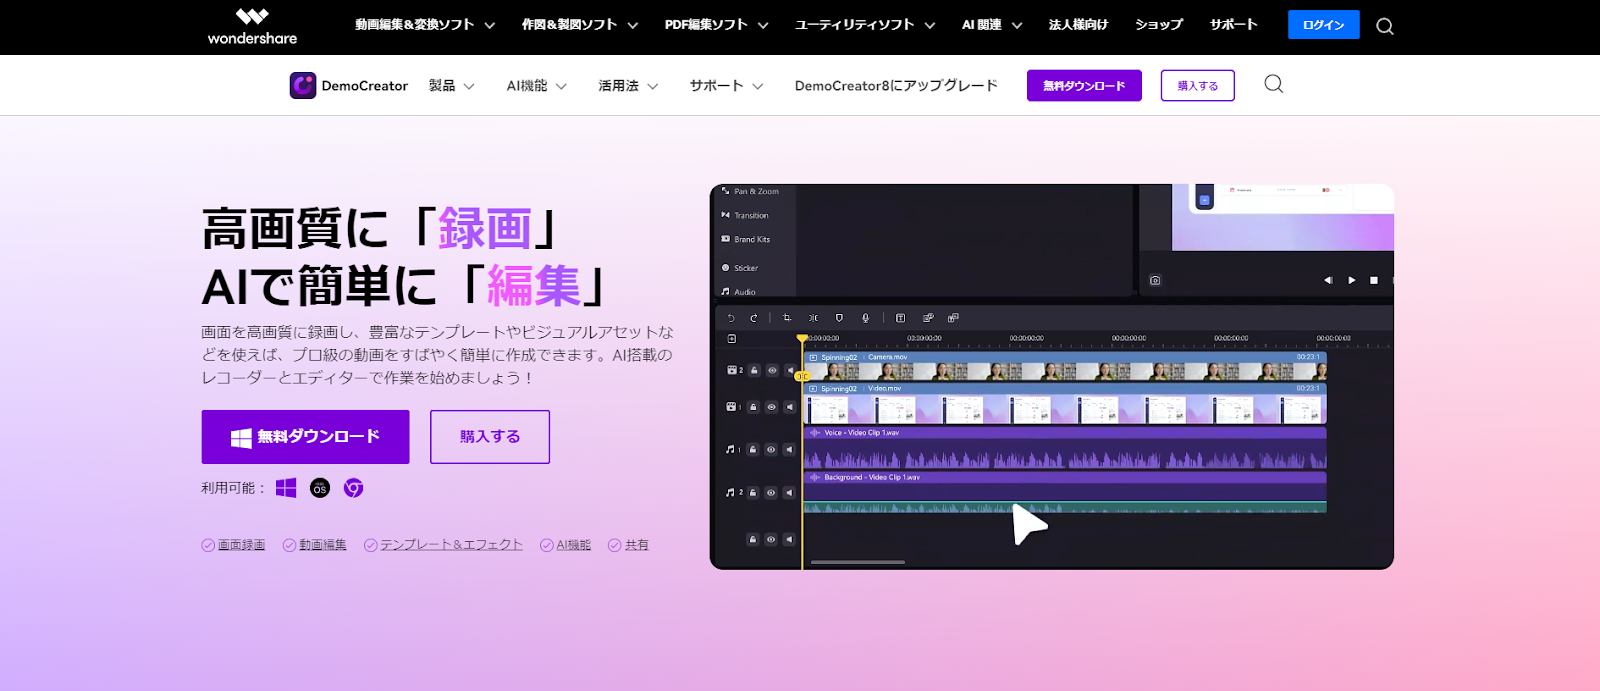Select the Windows platform icon
Screen dimensions: 1600x691
click(x=286, y=488)
